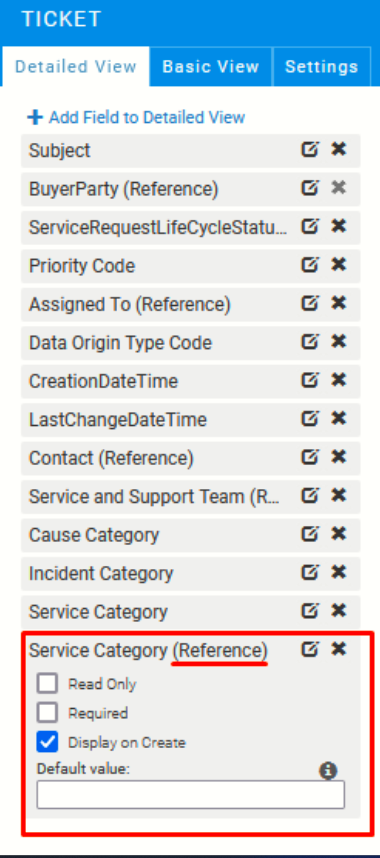Click the info icon beside Default value
The image size is (380, 858).
pos(328,771)
